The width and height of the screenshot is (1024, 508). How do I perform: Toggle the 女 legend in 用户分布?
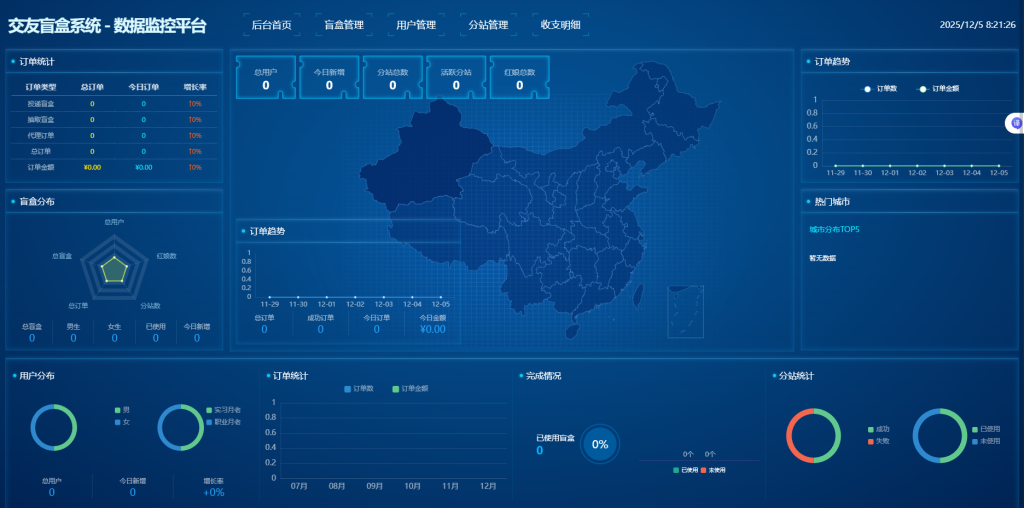point(122,422)
